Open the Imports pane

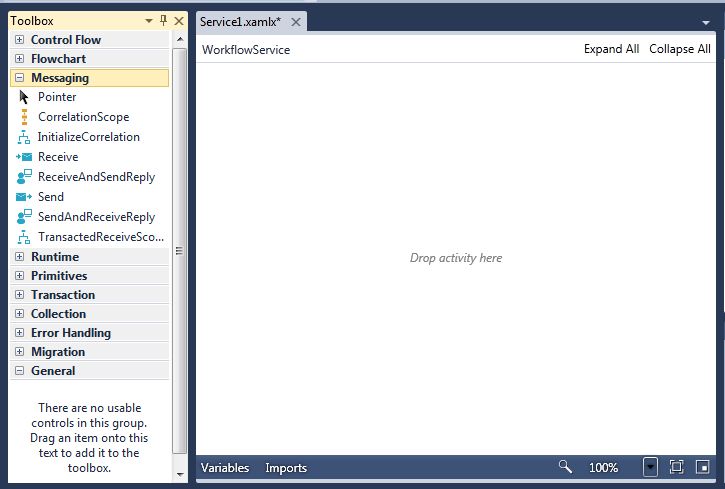point(286,468)
